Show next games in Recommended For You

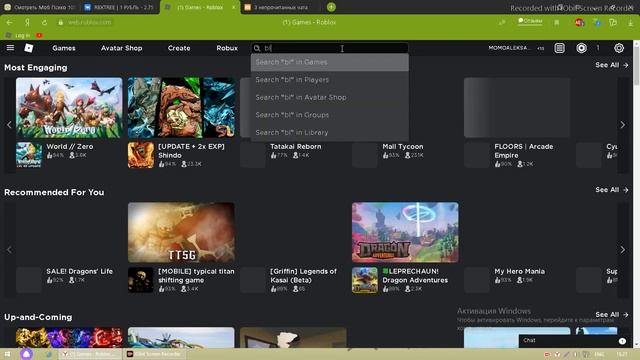[622, 249]
